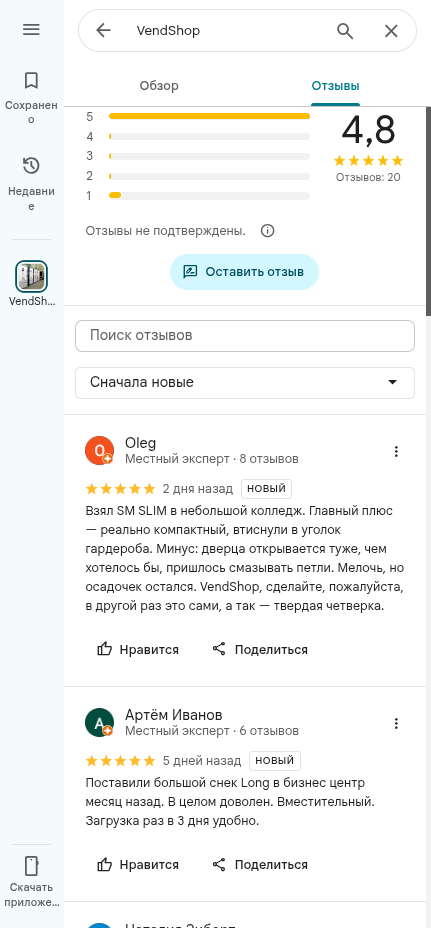Click Отзывов: 20 count text
This screenshot has width=431, height=928.
[368, 177]
